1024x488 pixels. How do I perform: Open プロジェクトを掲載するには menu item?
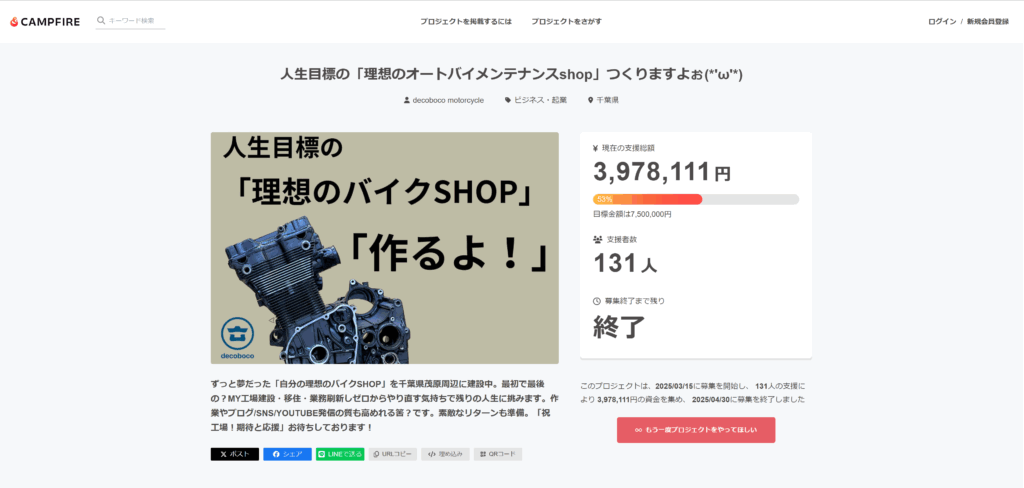(466, 22)
